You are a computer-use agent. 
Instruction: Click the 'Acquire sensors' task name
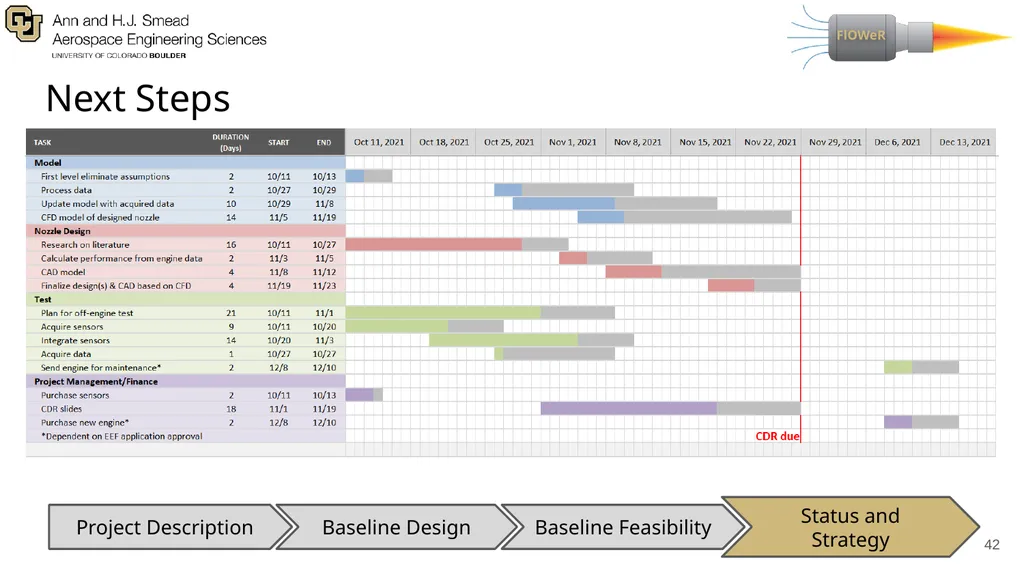pos(72,327)
